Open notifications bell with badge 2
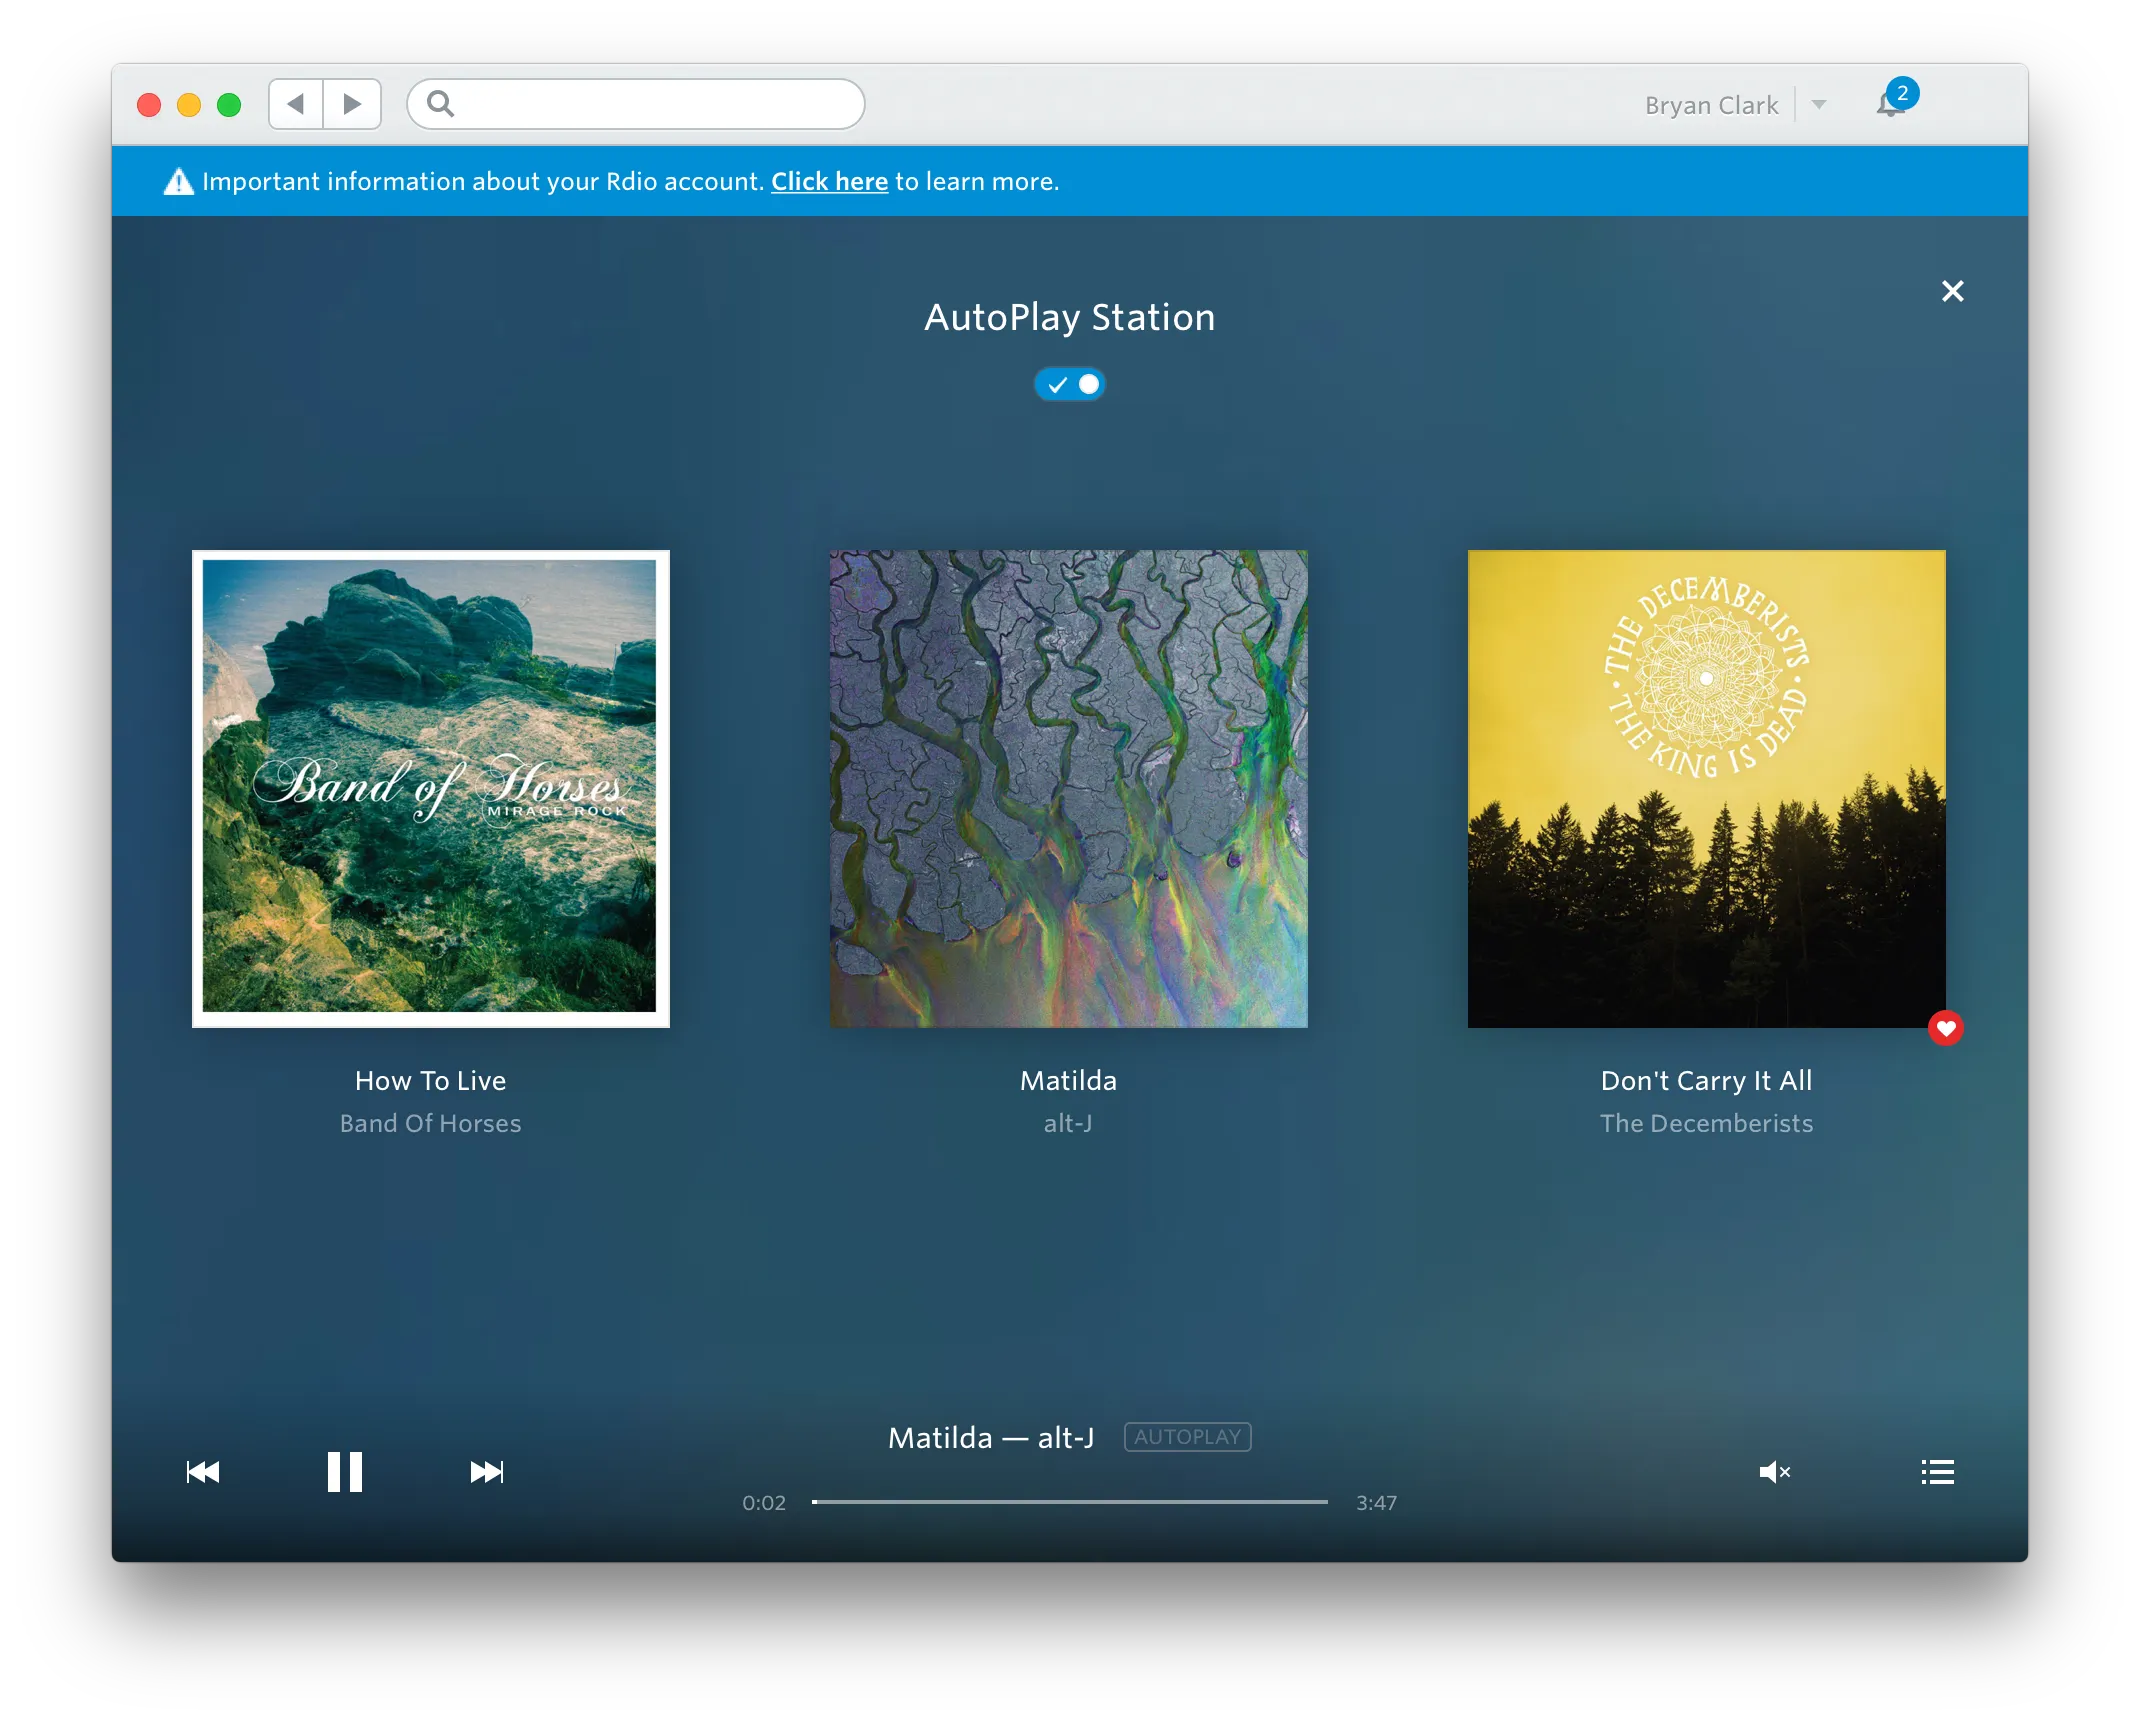 (x=1895, y=100)
